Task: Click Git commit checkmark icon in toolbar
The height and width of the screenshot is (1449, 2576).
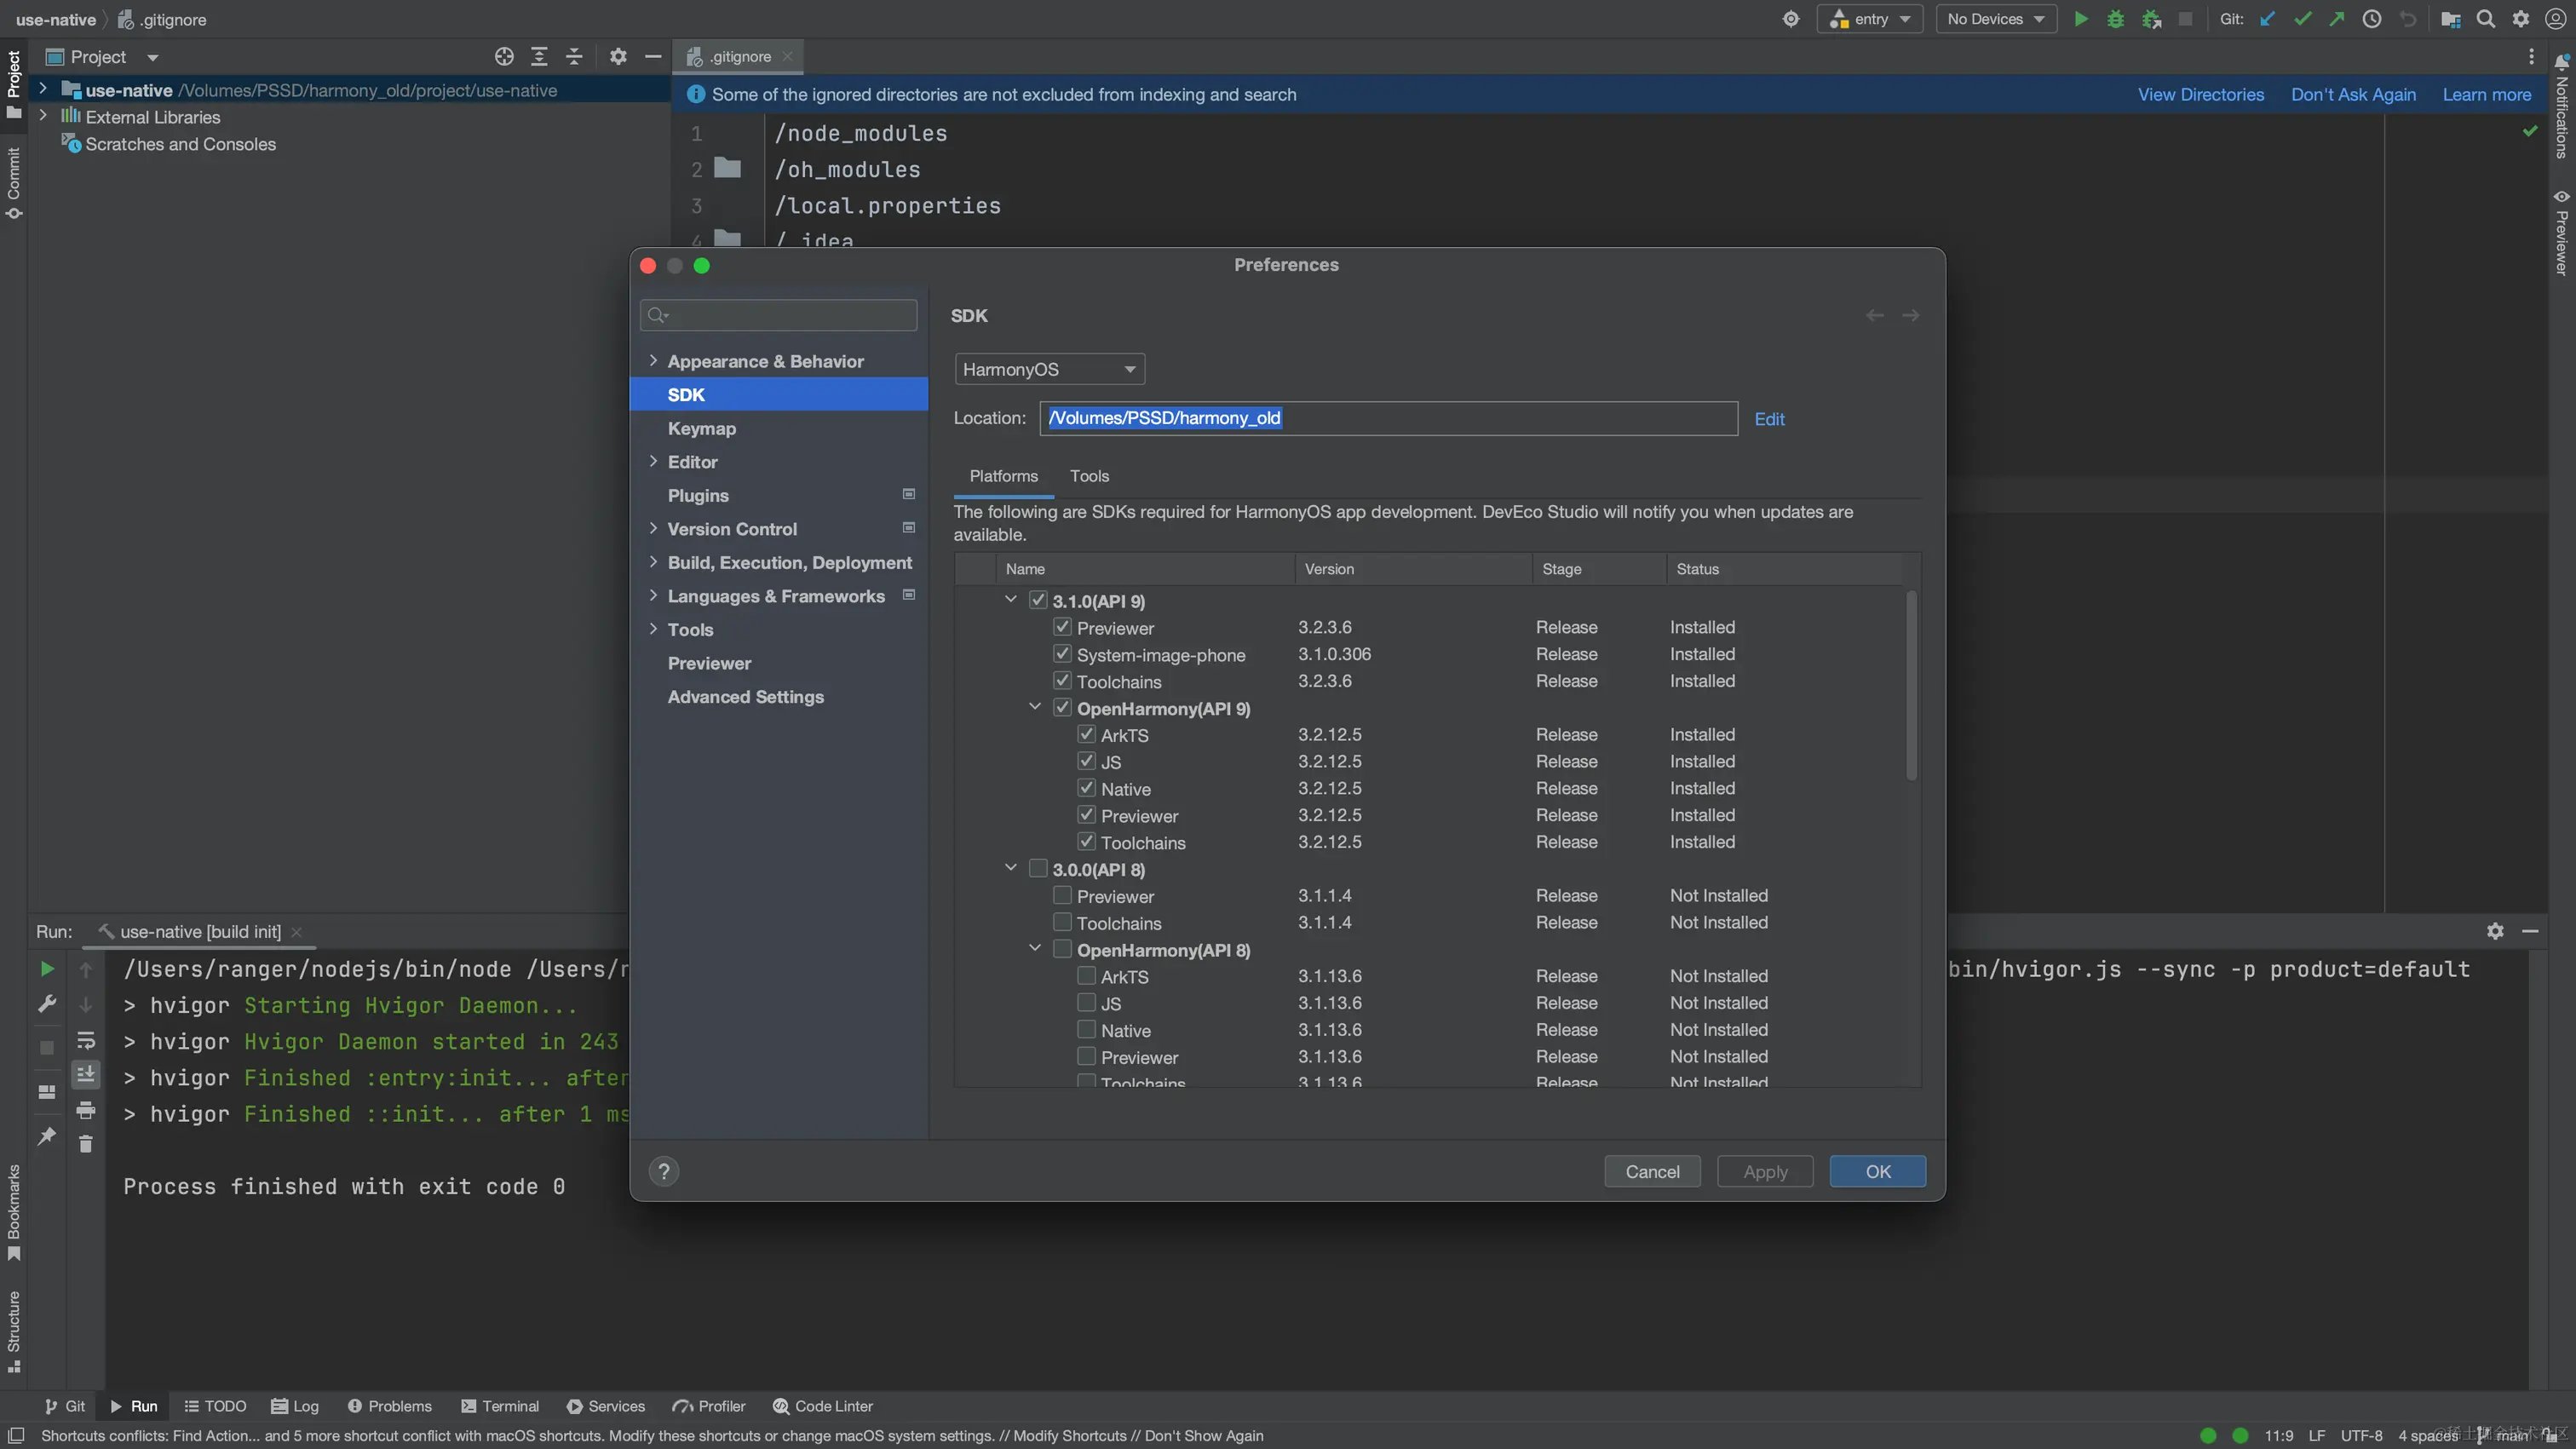Action: click(x=2302, y=19)
